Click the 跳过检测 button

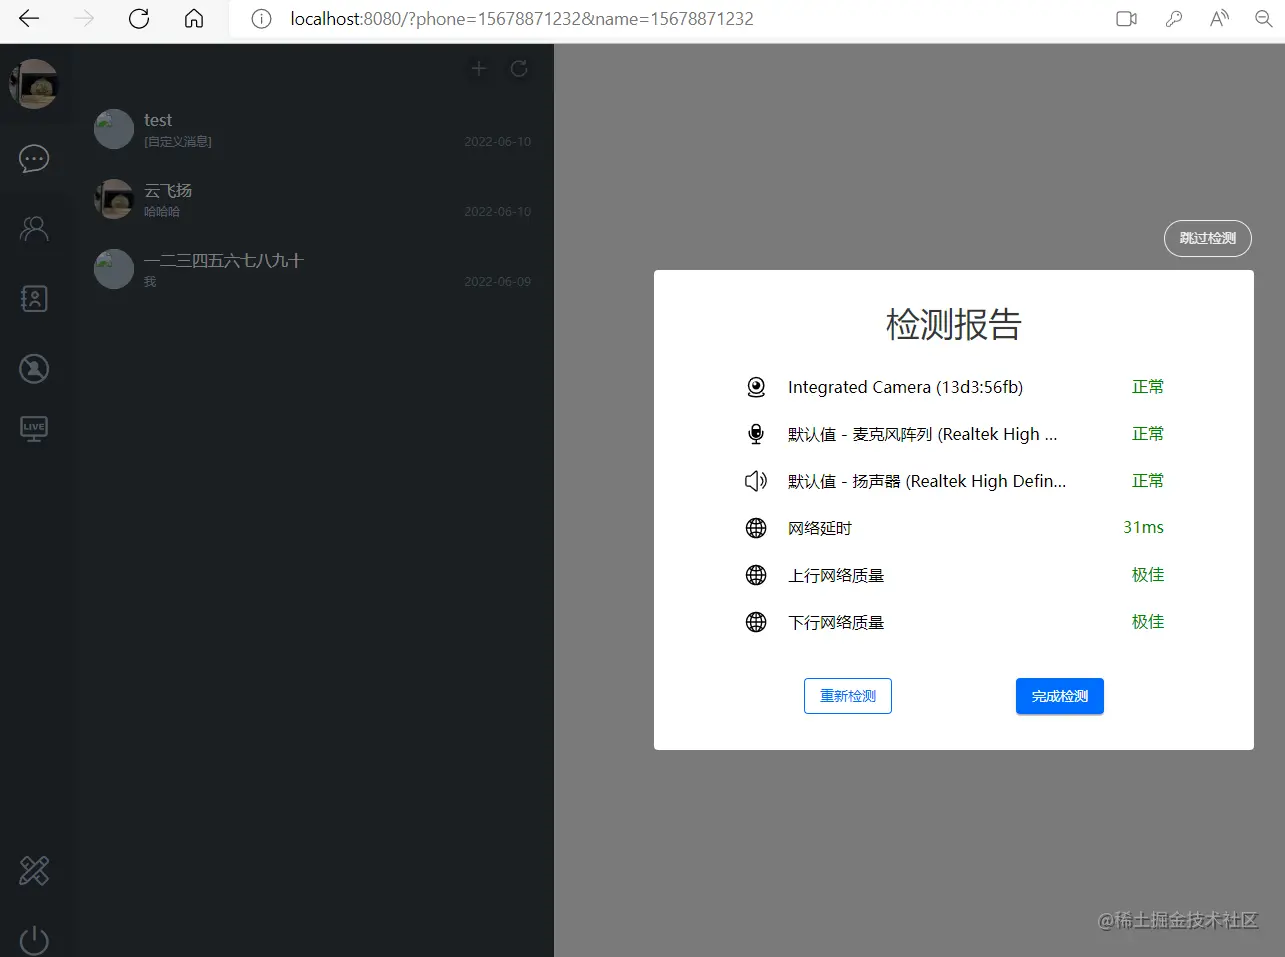(x=1207, y=238)
